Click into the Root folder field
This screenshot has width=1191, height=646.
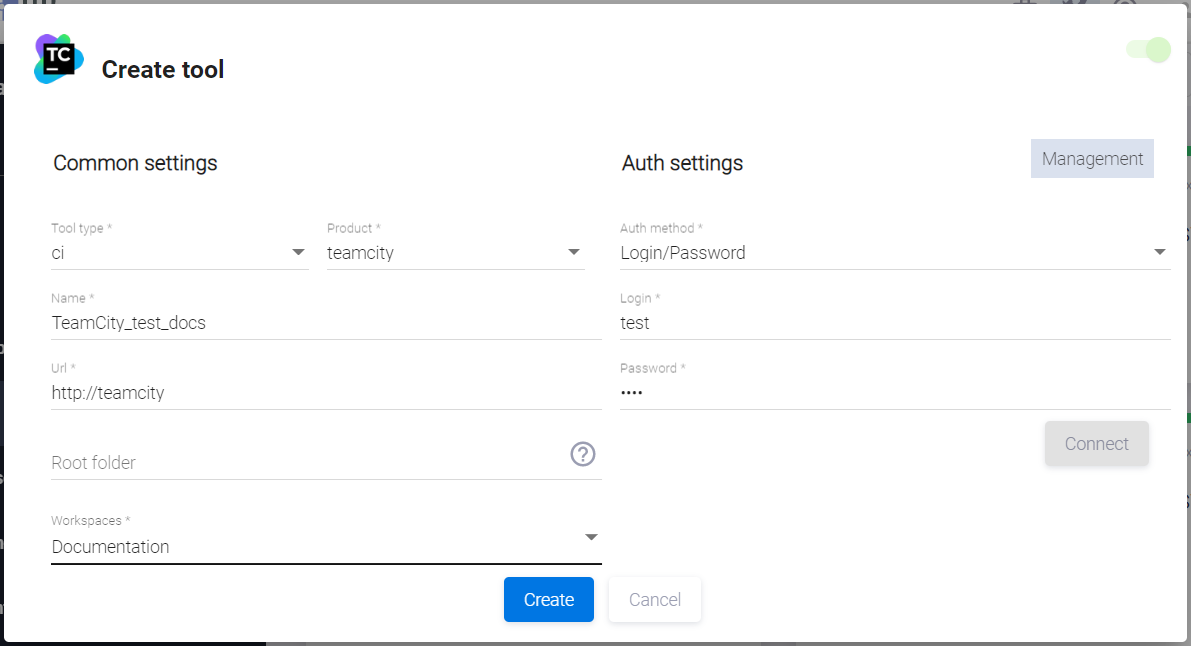coord(305,463)
